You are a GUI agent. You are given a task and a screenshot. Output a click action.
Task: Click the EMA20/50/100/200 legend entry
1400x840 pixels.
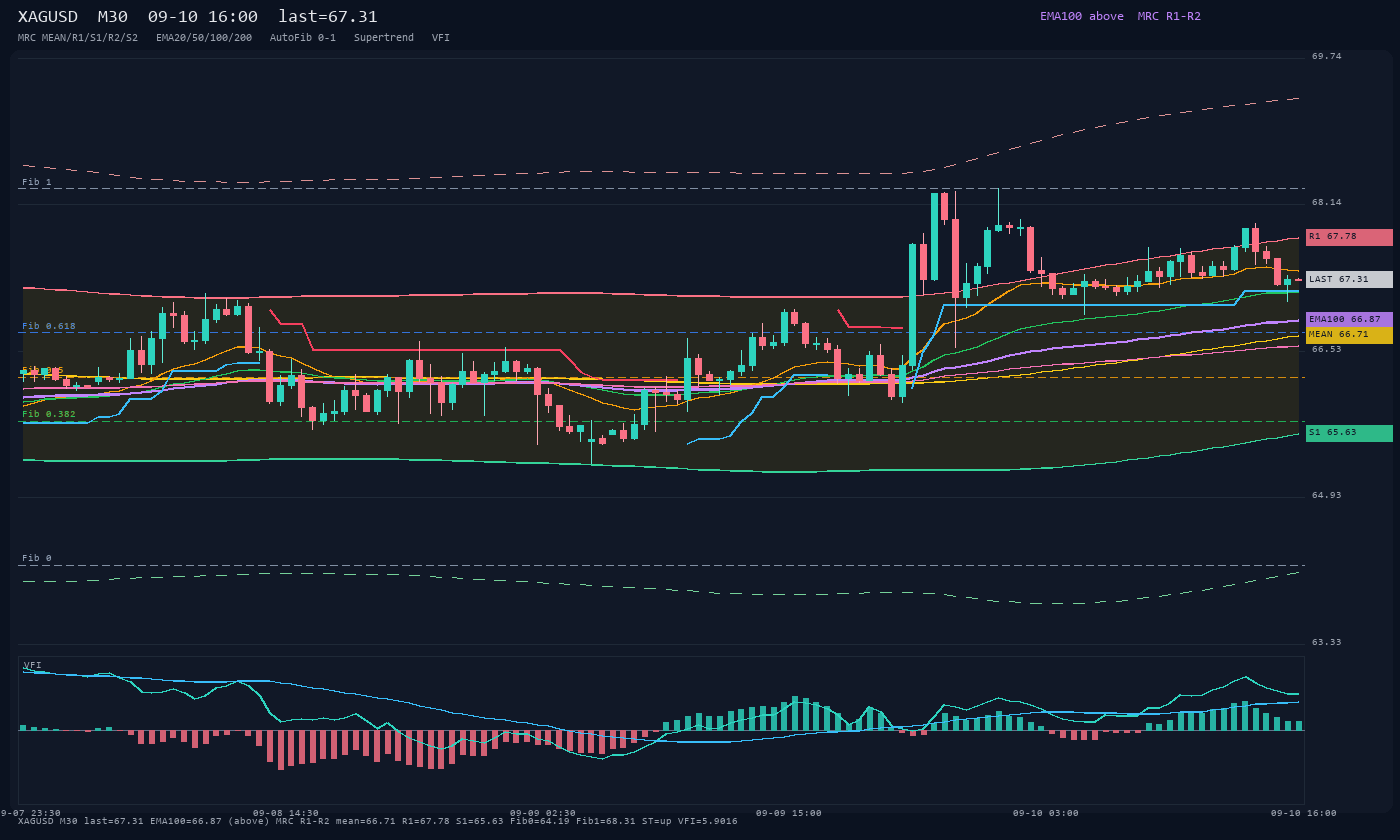click(204, 38)
